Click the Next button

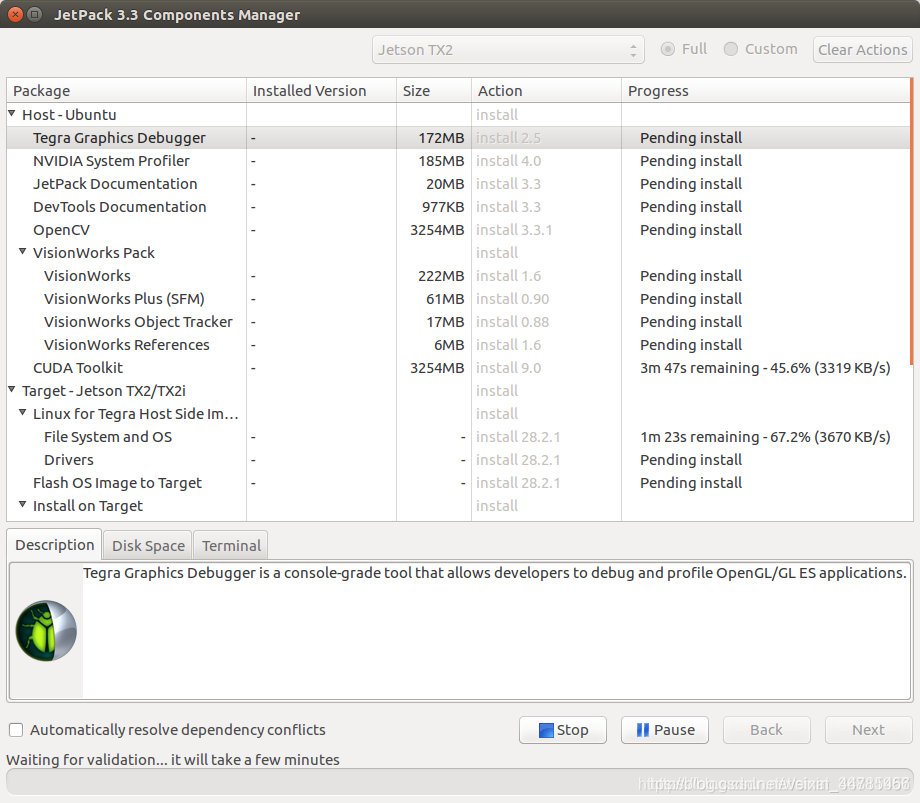tap(868, 730)
